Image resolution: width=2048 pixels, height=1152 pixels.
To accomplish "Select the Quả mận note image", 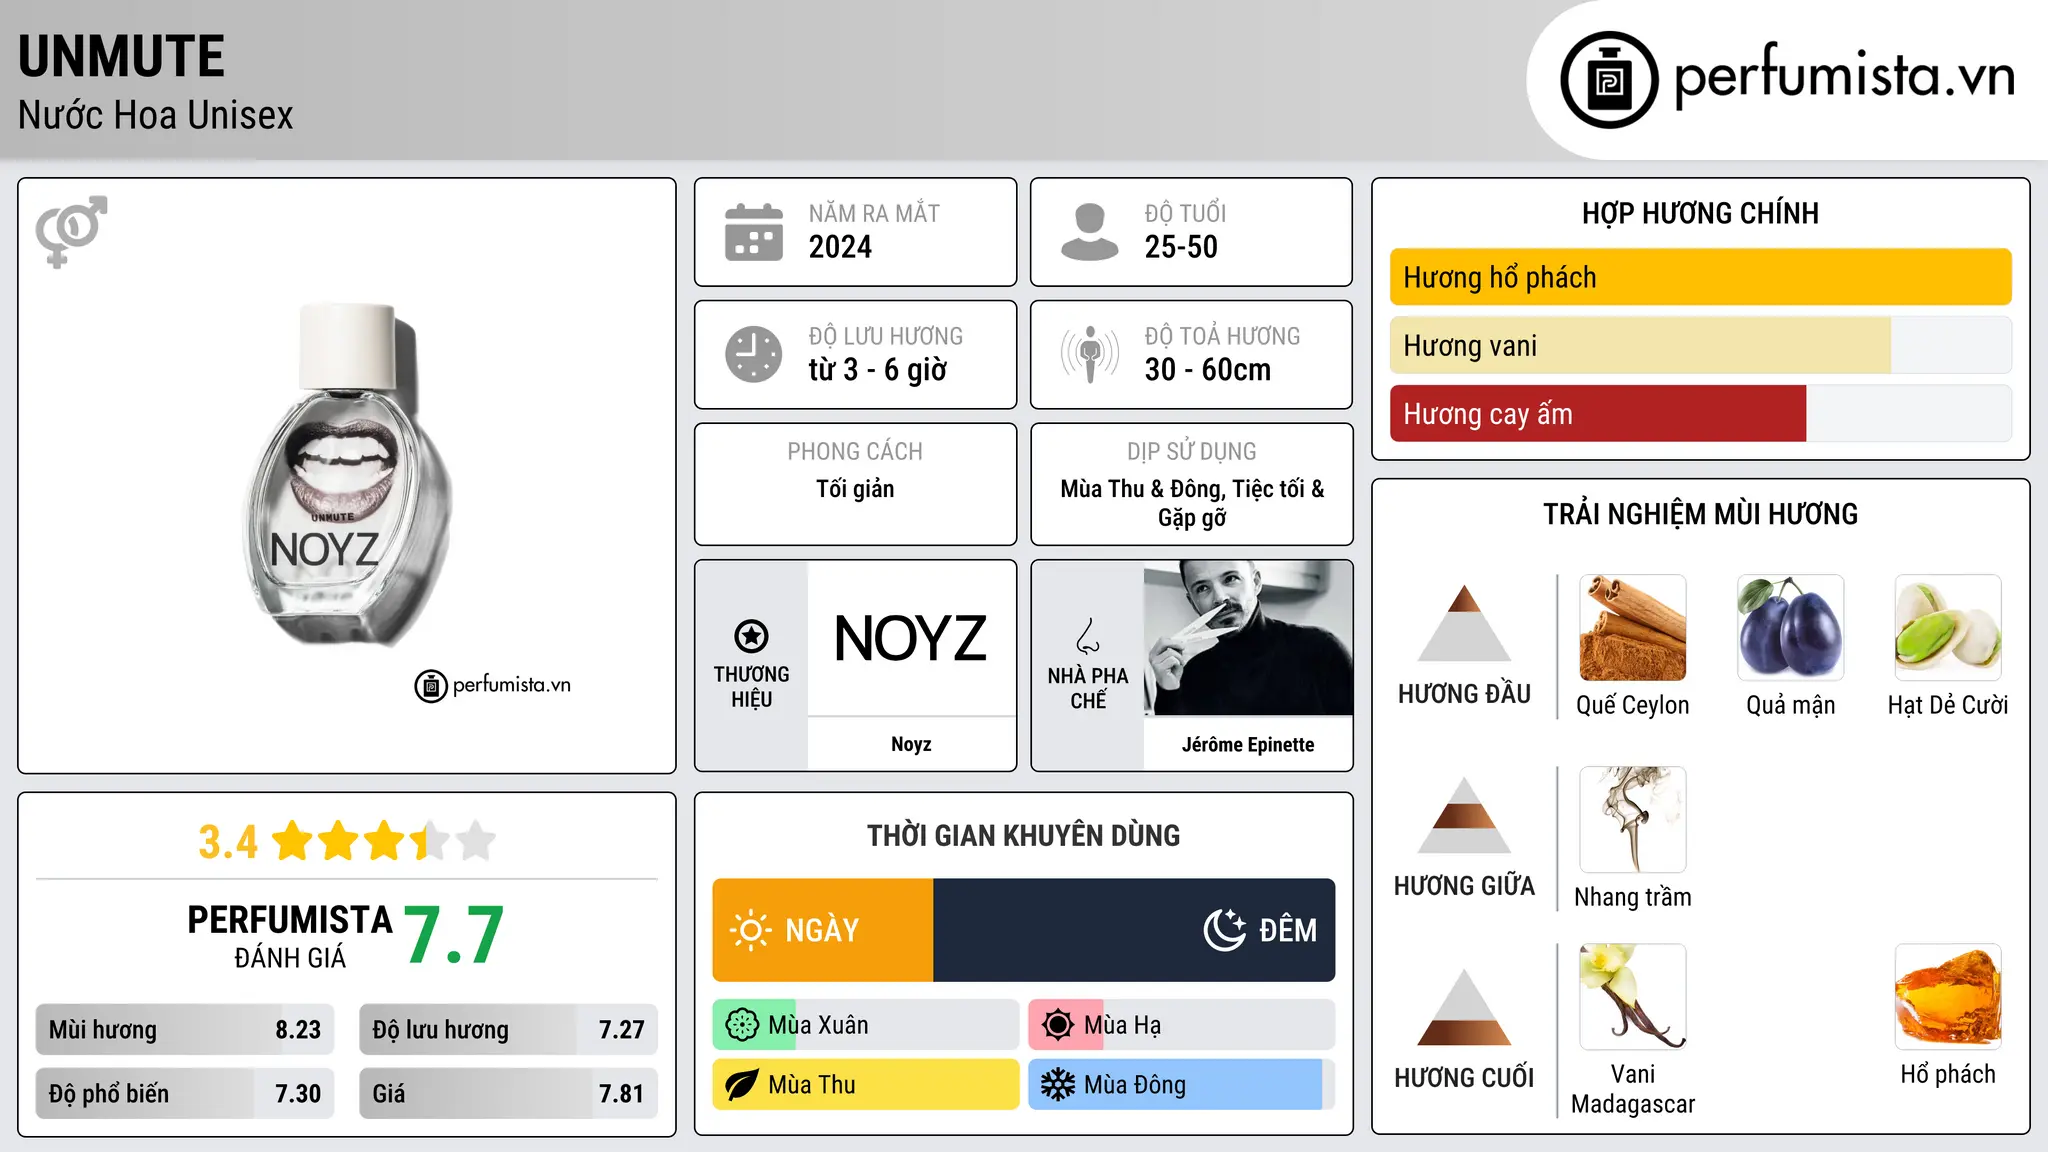I will pyautogui.click(x=1790, y=628).
